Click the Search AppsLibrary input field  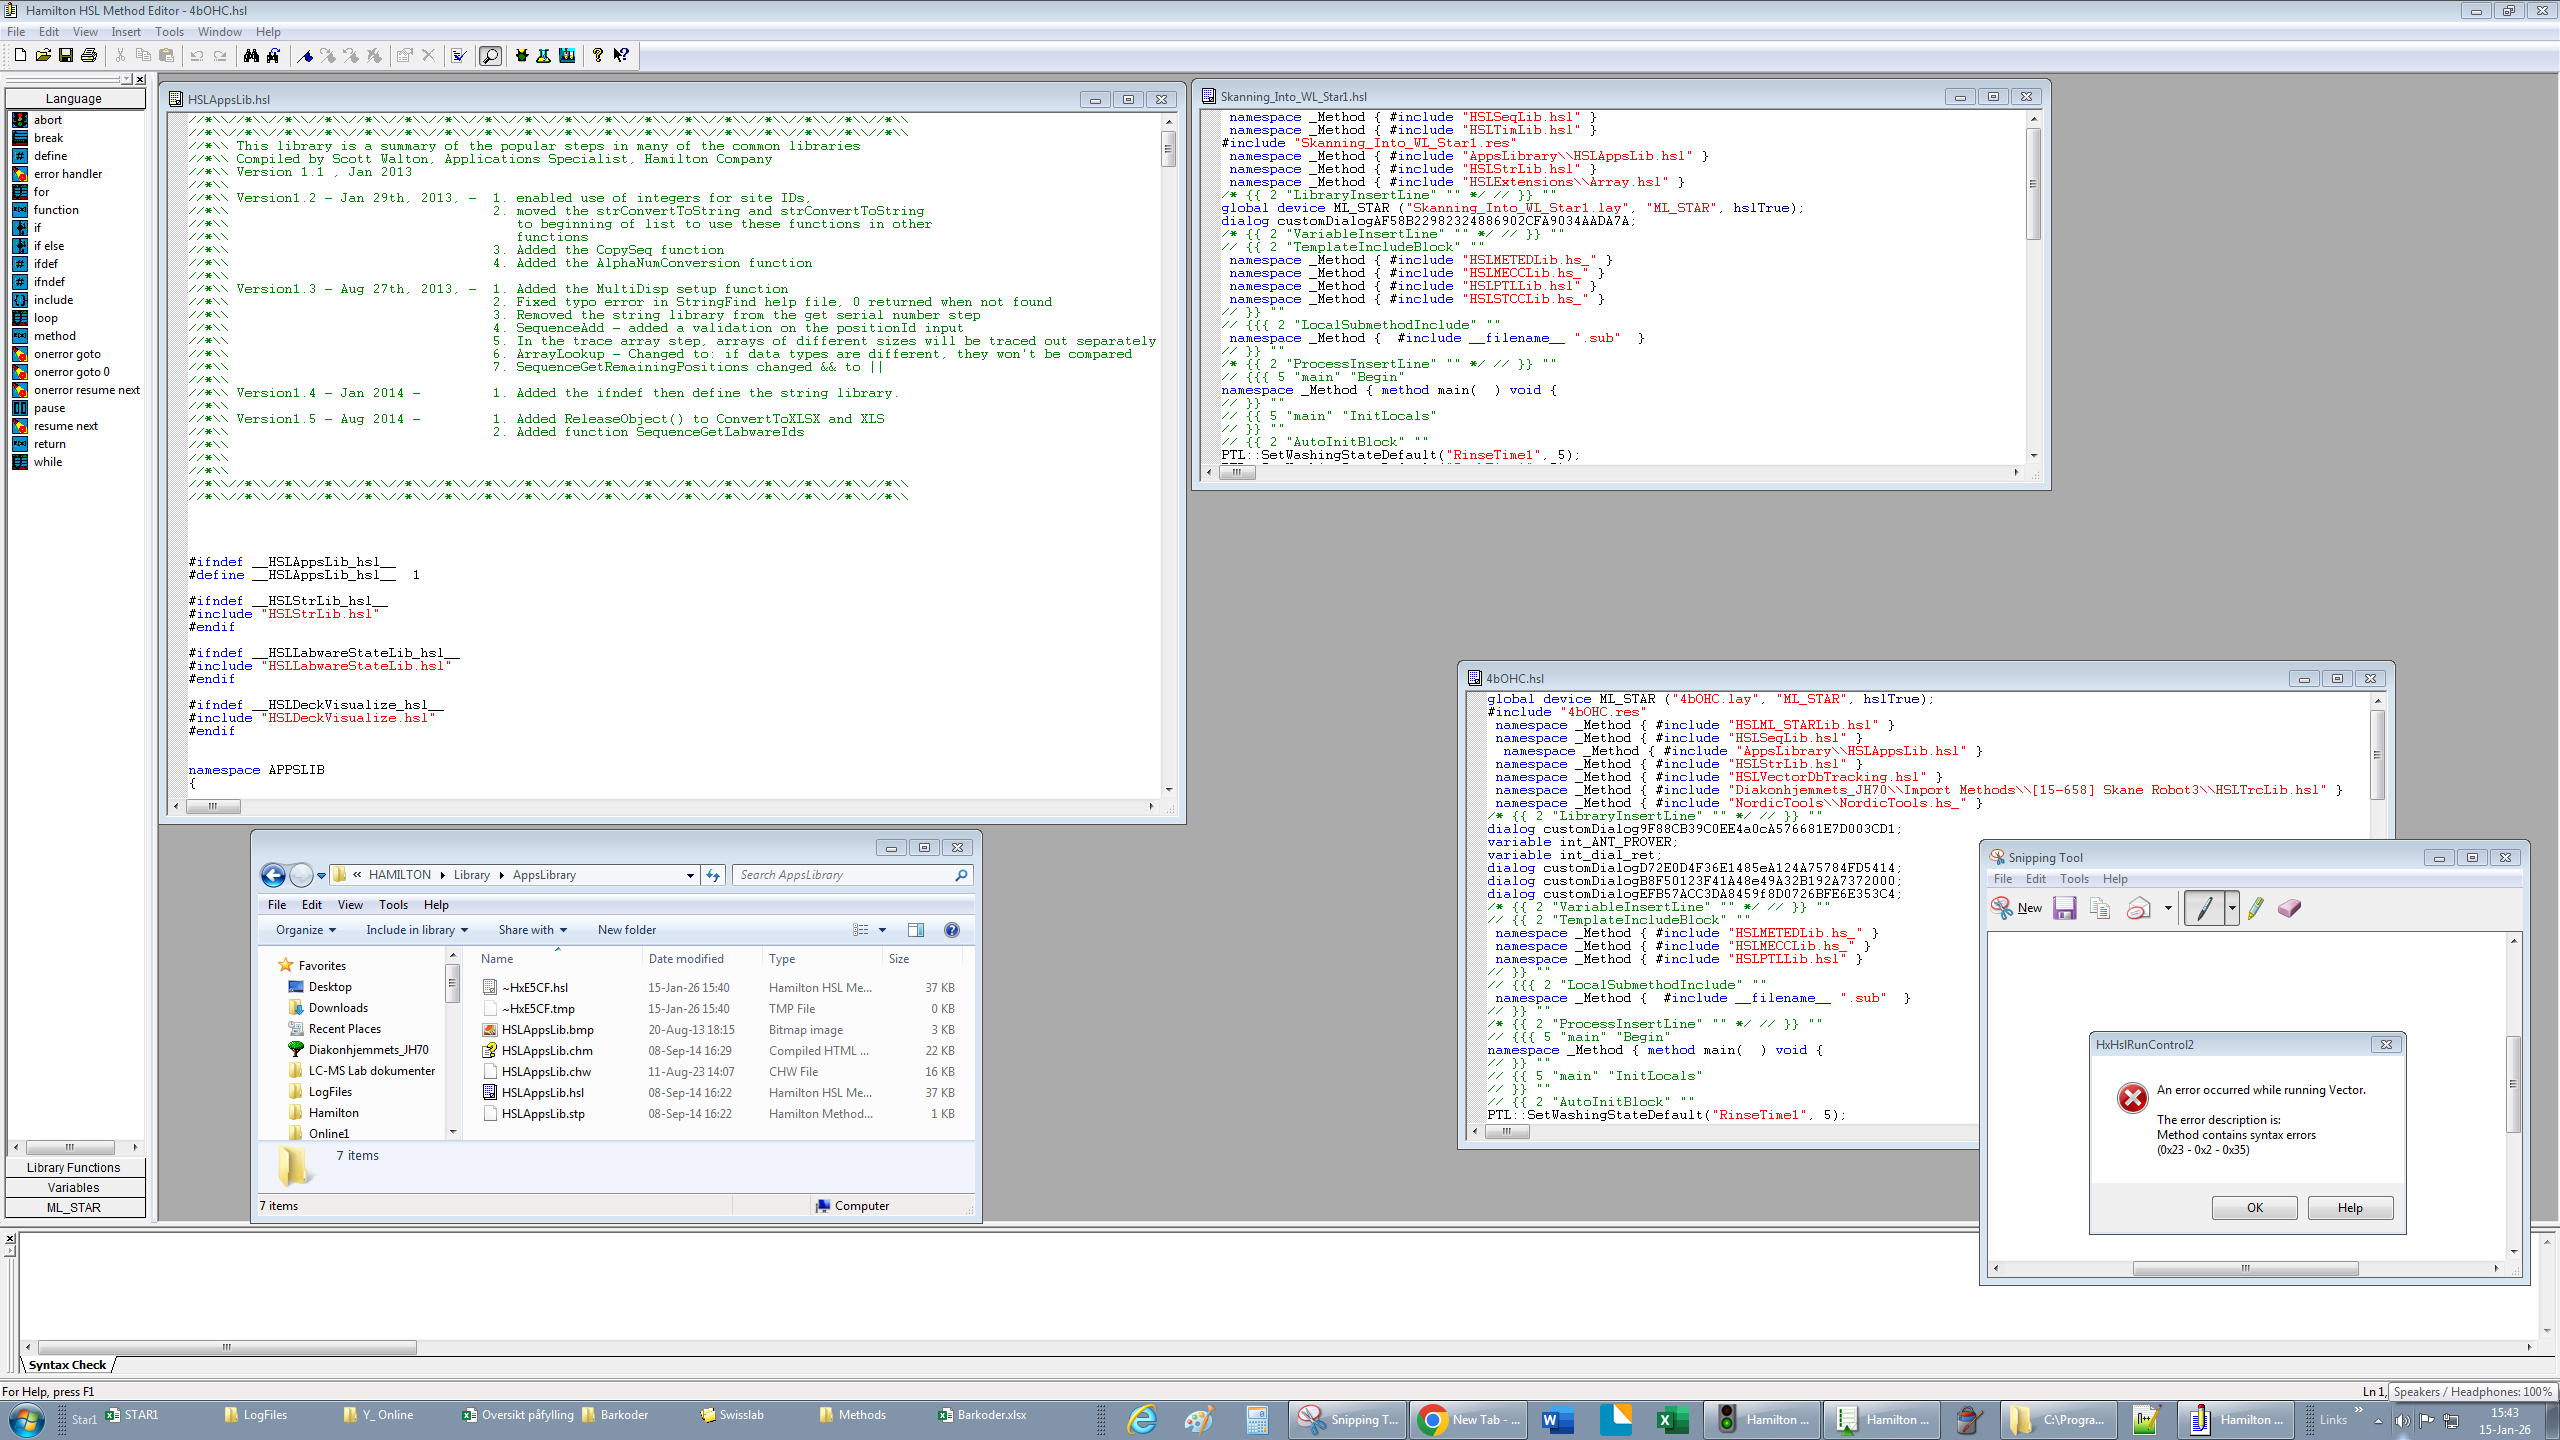(x=845, y=875)
